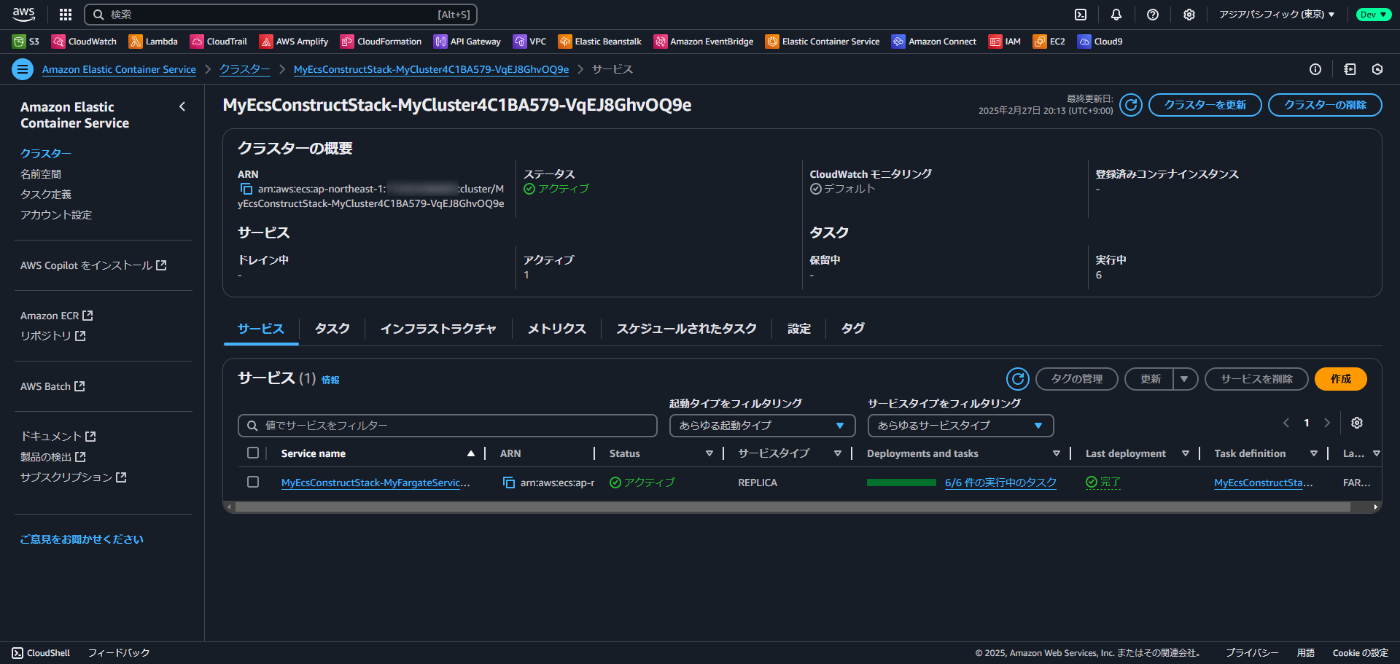Collapse the ECS side navigation panel
Viewport: 1400px width, 664px height.
pos(182,106)
